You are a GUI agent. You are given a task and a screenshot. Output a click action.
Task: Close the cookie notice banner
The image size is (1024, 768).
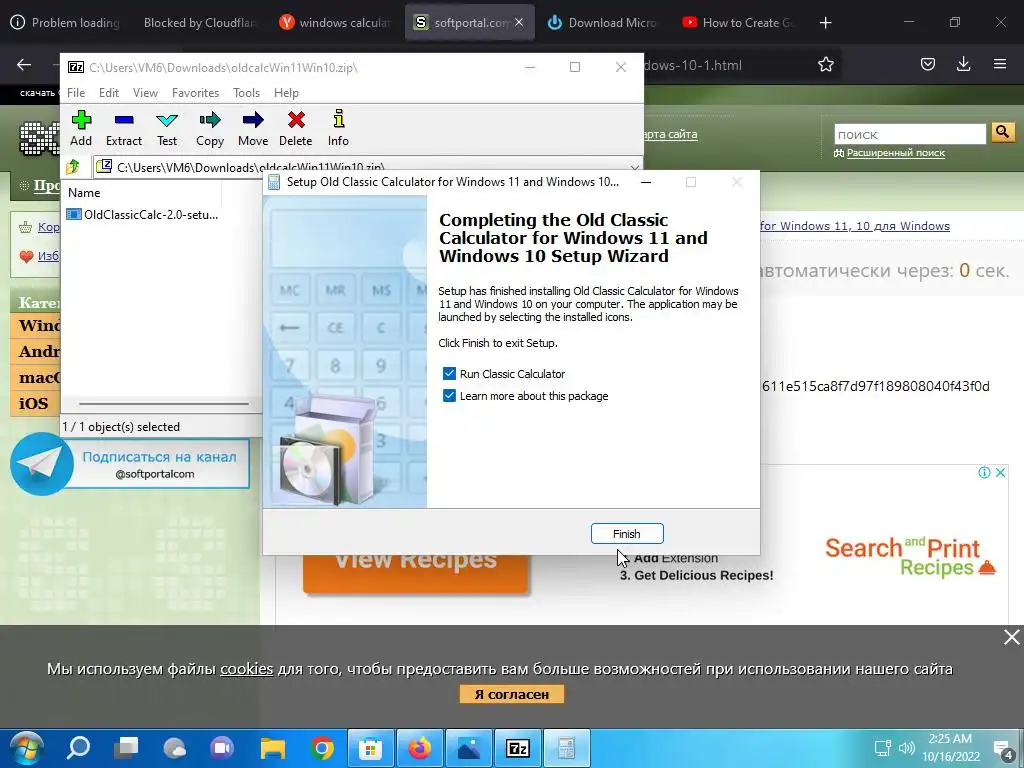[x=1011, y=637]
